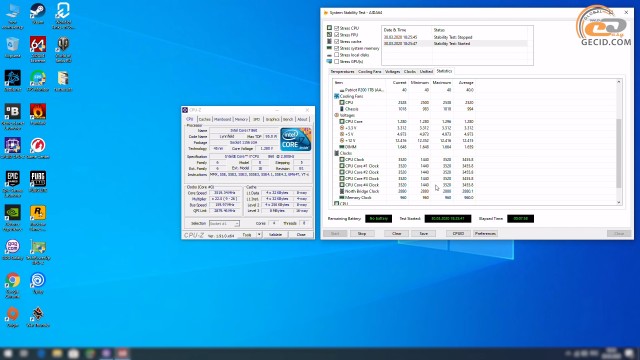The width and height of the screenshot is (640, 360).
Task: Click the Save button in AIDA64
Action: [x=424, y=233]
